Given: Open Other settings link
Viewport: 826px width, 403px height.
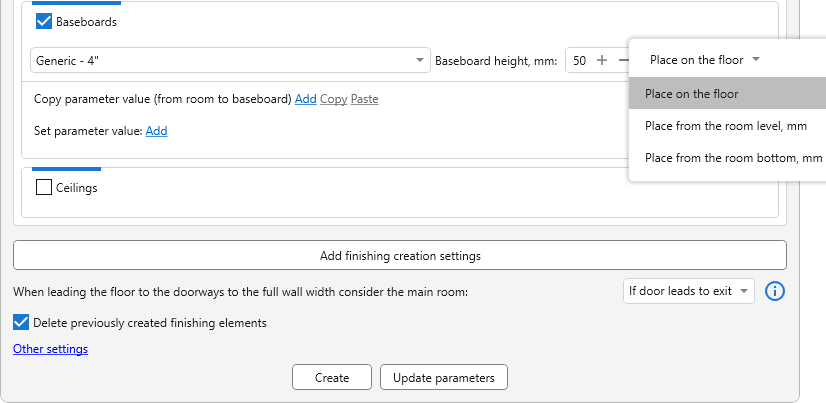Looking at the screenshot, I should click(x=51, y=349).
